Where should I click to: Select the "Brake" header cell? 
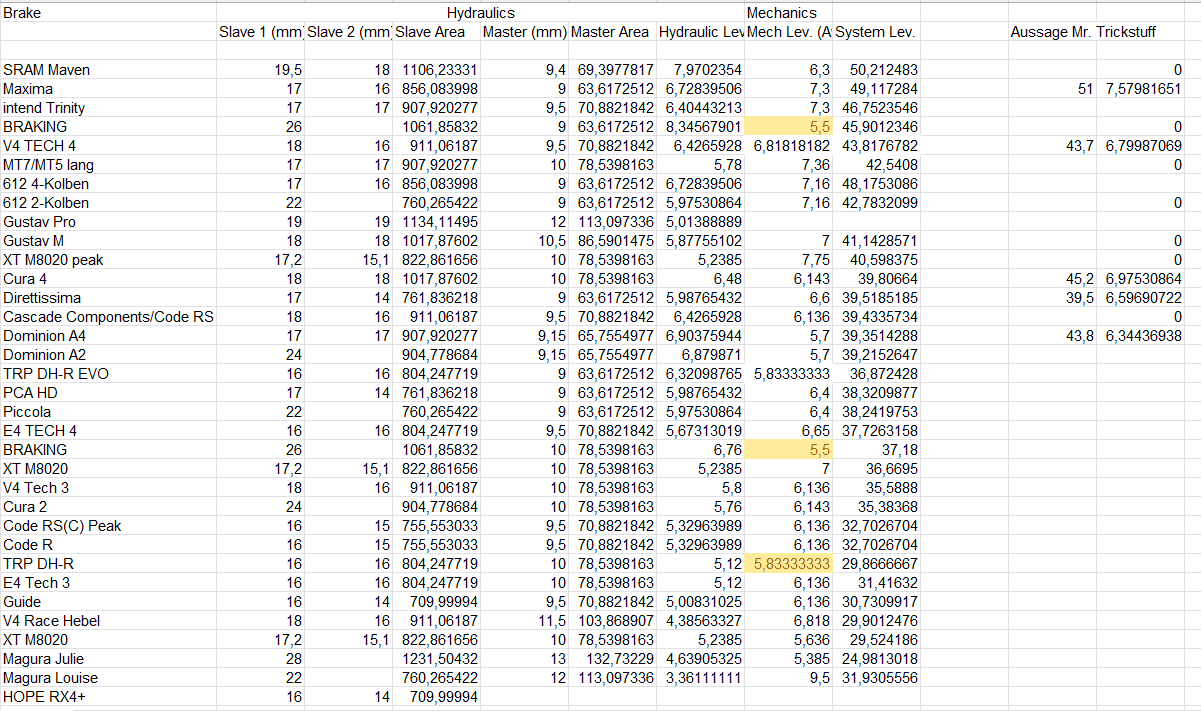22,13
